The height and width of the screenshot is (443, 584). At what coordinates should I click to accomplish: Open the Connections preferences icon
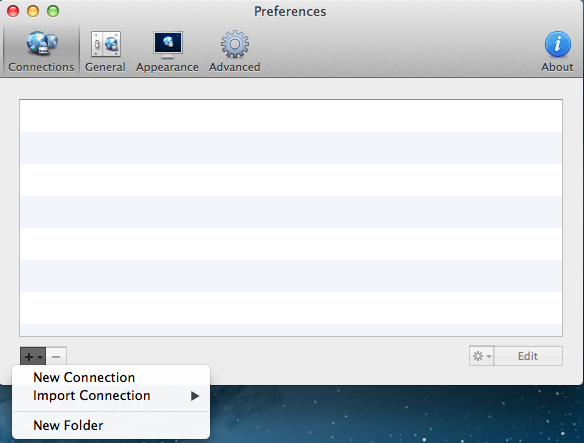coord(42,44)
